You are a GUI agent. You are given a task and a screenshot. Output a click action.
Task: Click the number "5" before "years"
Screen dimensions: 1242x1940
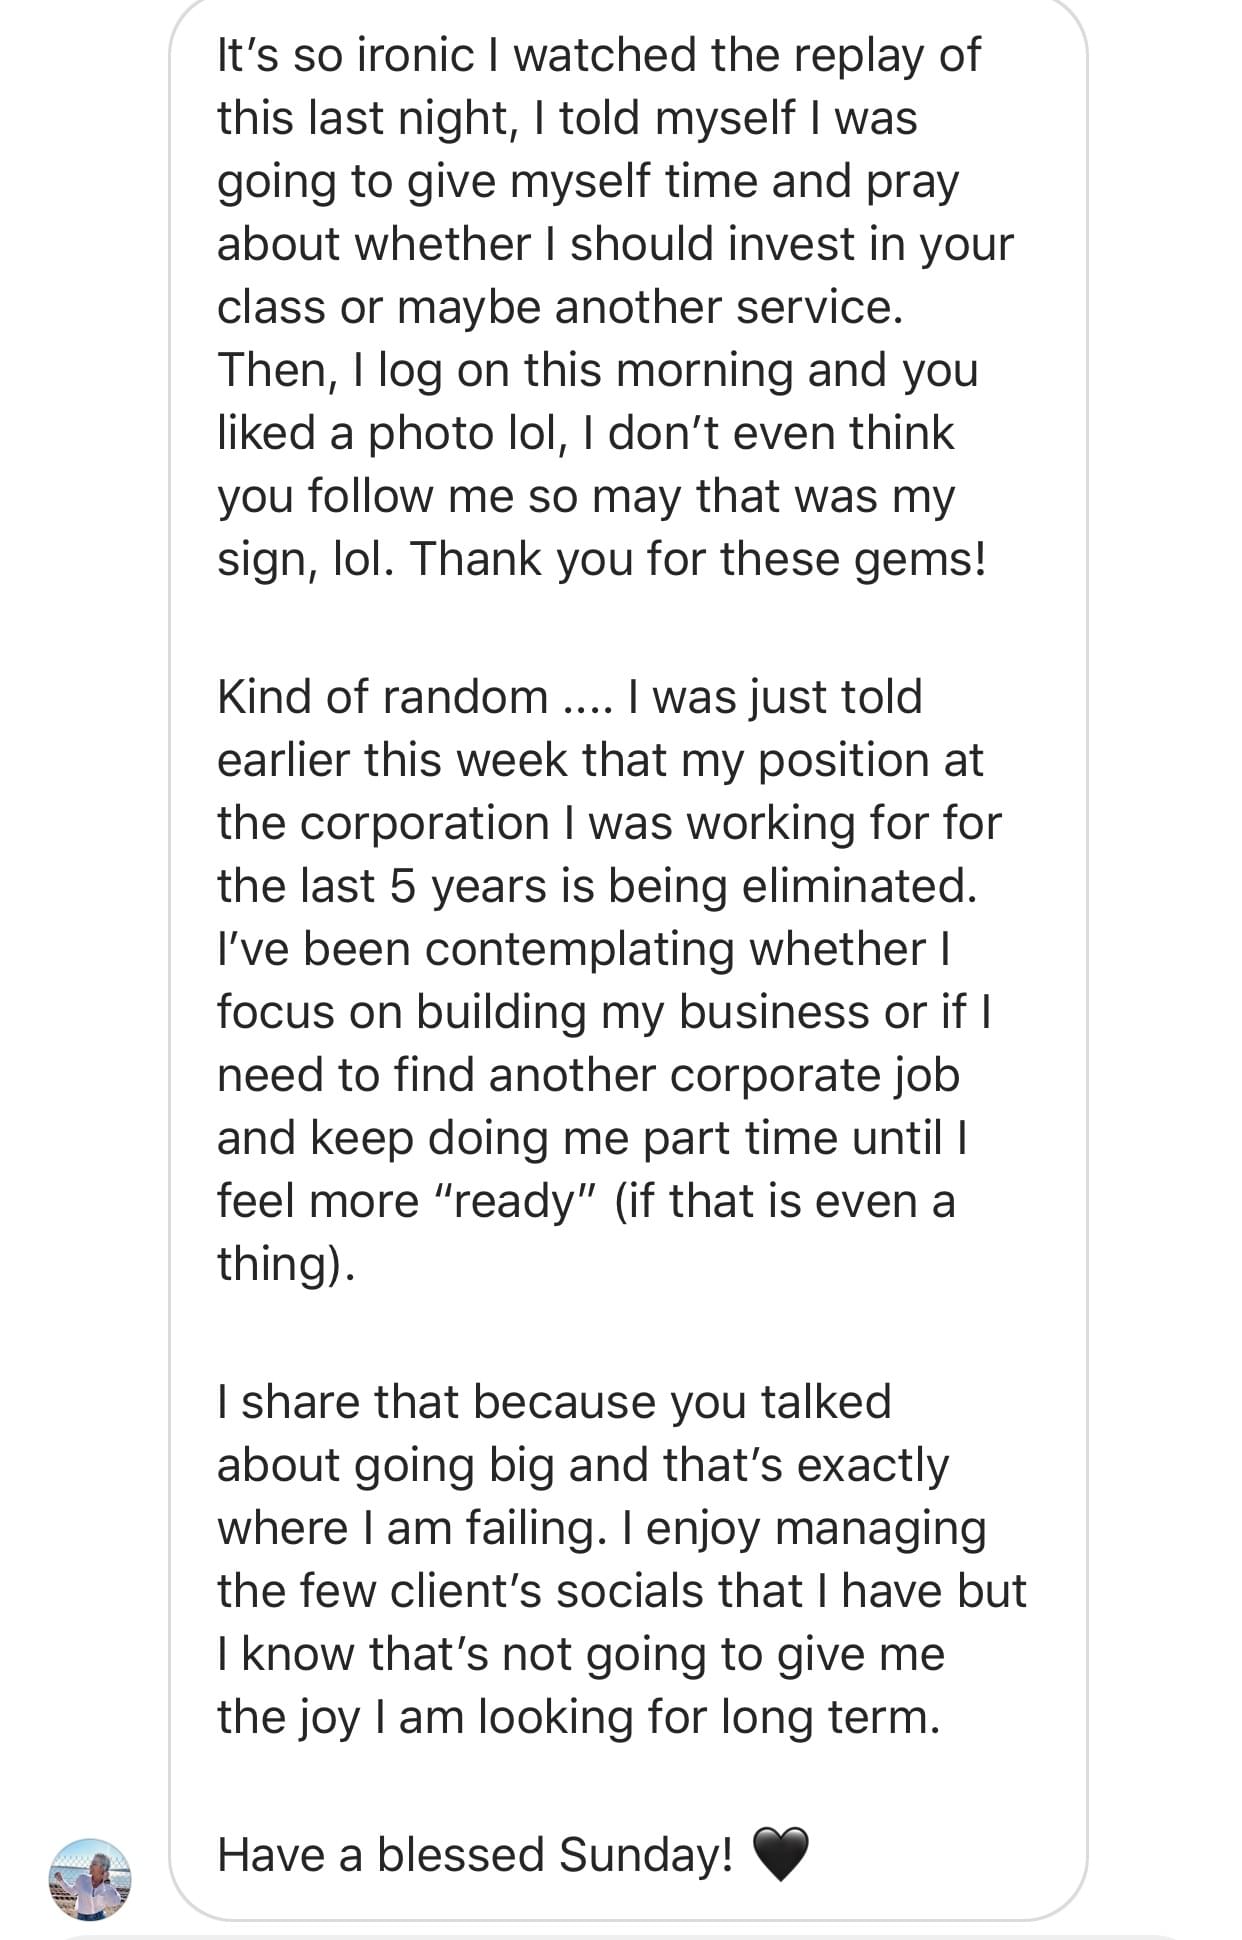click(x=402, y=886)
